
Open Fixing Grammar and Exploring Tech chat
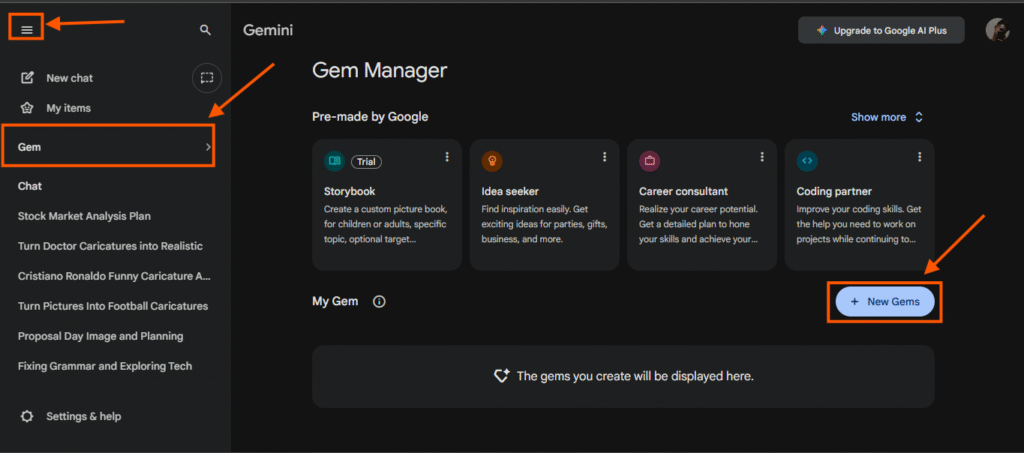point(105,366)
